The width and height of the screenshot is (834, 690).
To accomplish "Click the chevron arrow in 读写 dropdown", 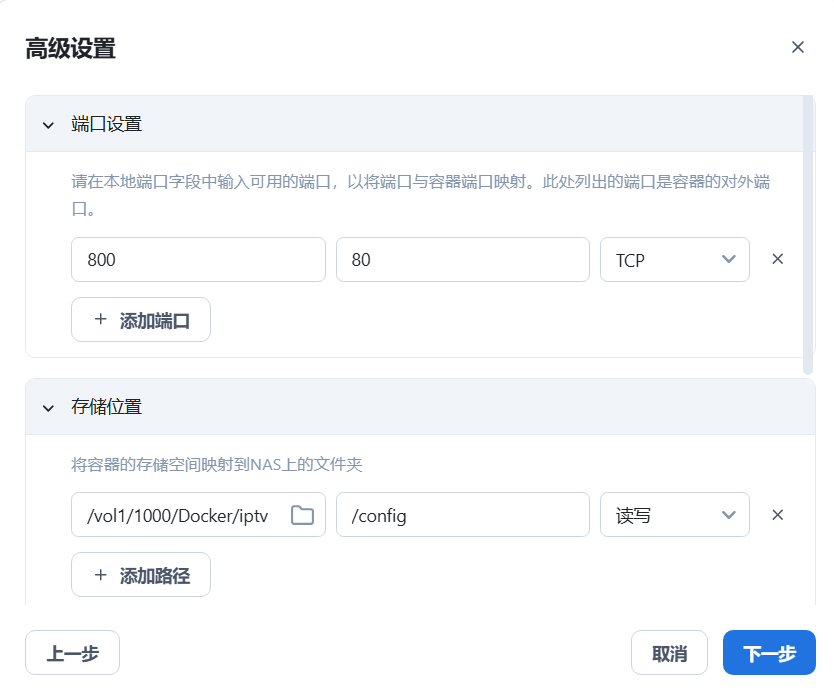I will pyautogui.click(x=729, y=514).
